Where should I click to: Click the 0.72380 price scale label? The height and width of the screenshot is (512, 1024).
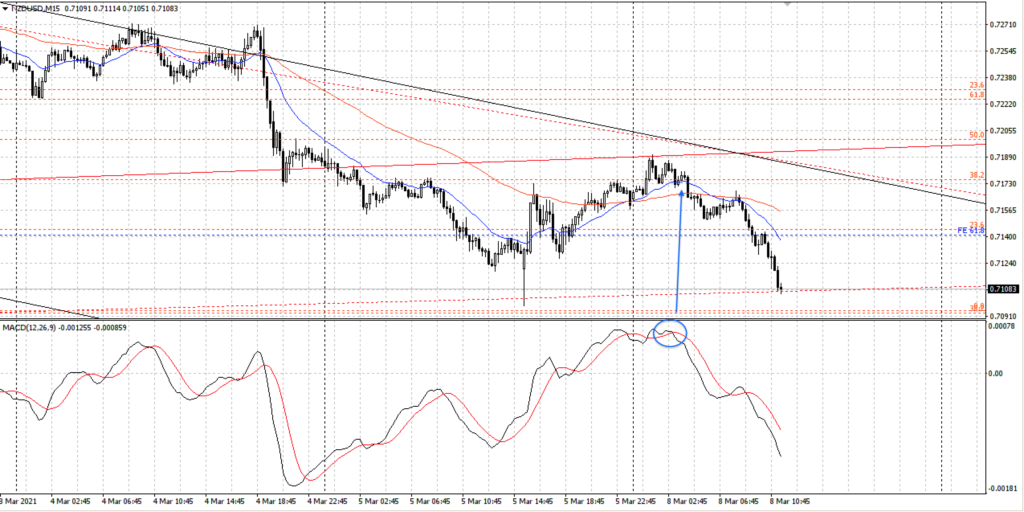pos(1002,78)
